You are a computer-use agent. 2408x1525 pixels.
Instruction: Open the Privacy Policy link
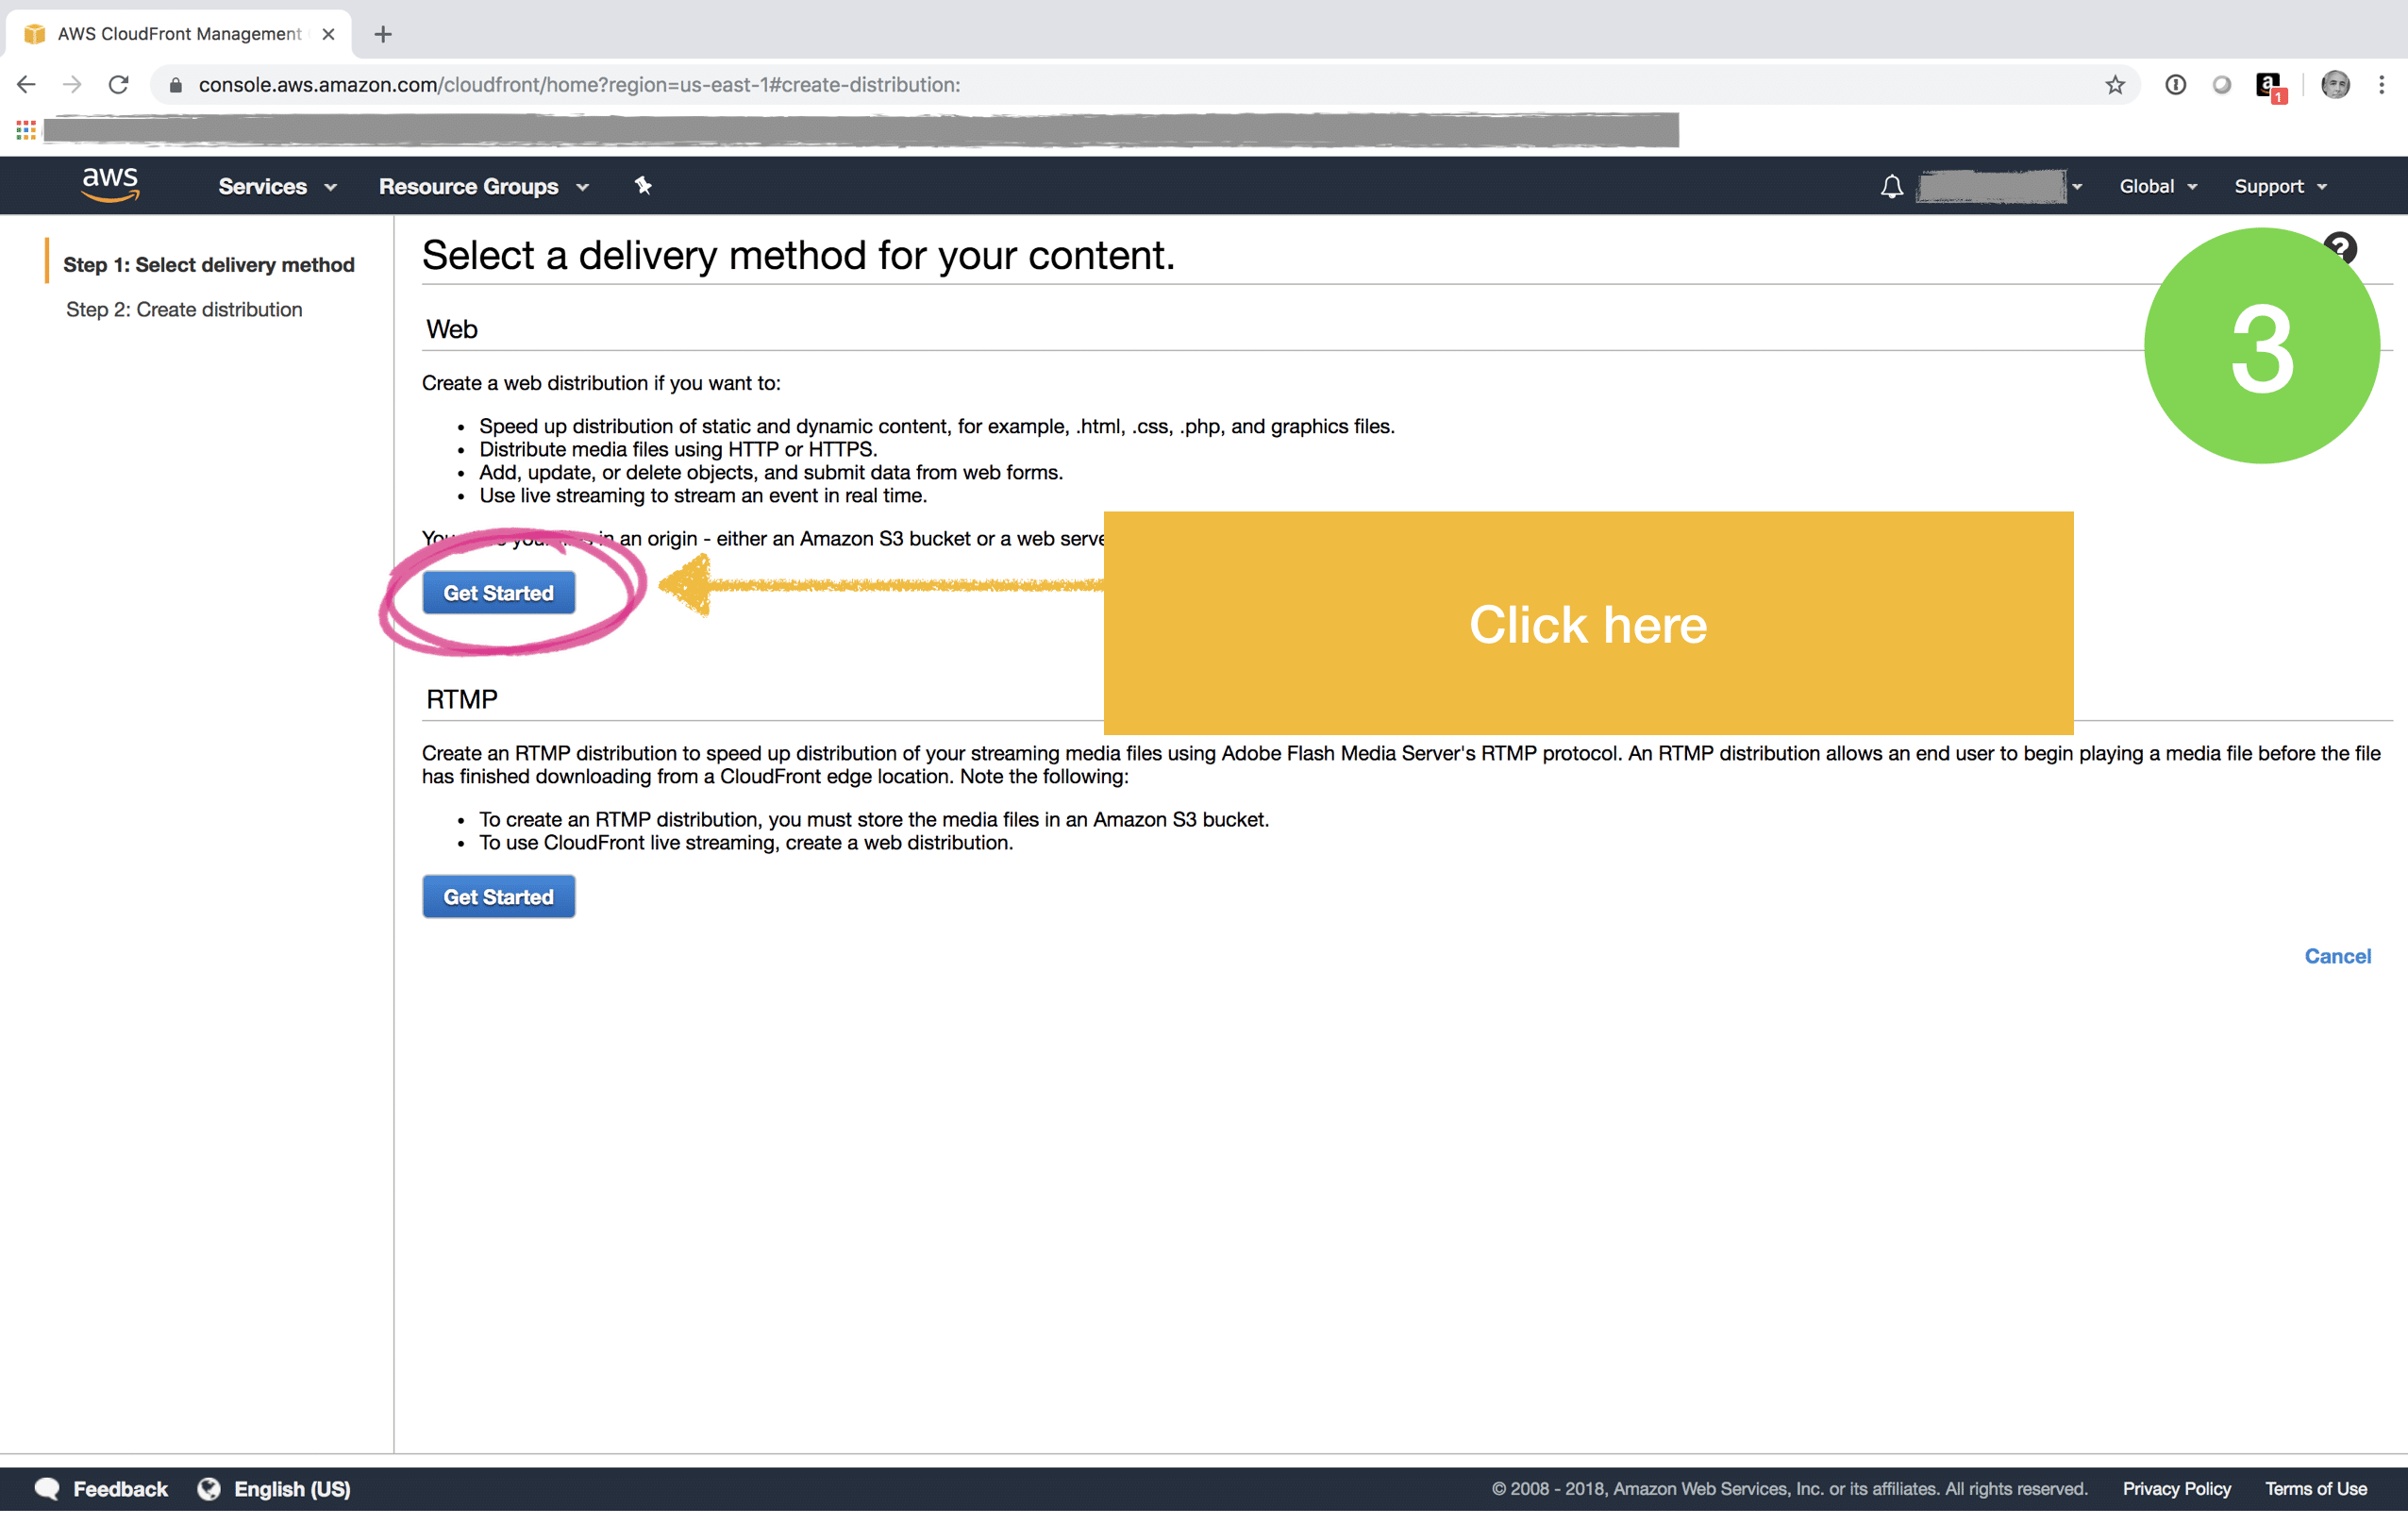[2176, 1489]
